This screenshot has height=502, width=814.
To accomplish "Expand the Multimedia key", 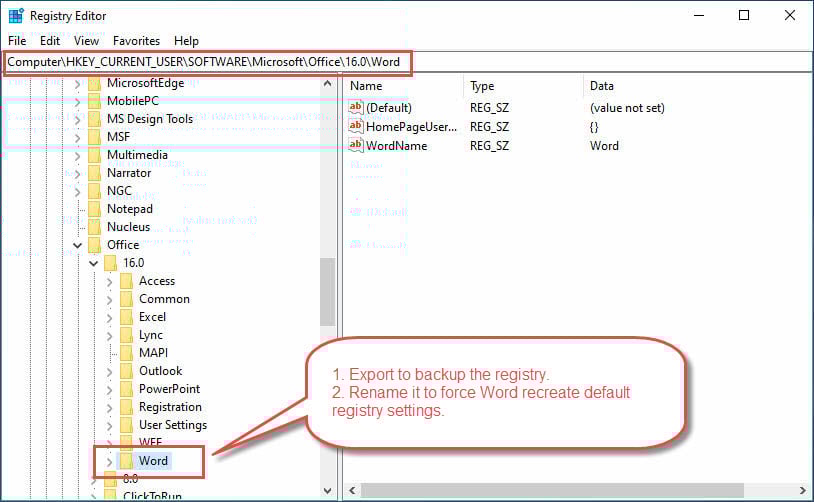I will click(77, 156).
